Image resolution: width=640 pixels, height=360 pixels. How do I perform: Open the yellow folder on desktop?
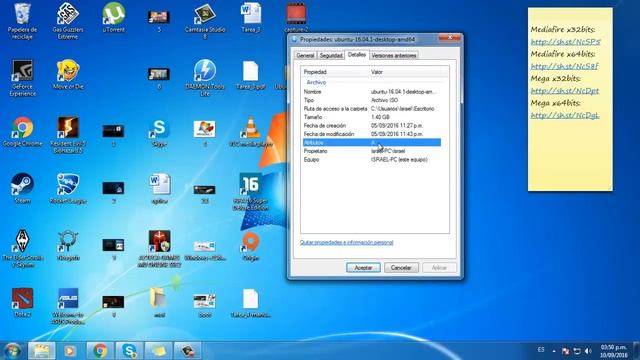point(159,303)
